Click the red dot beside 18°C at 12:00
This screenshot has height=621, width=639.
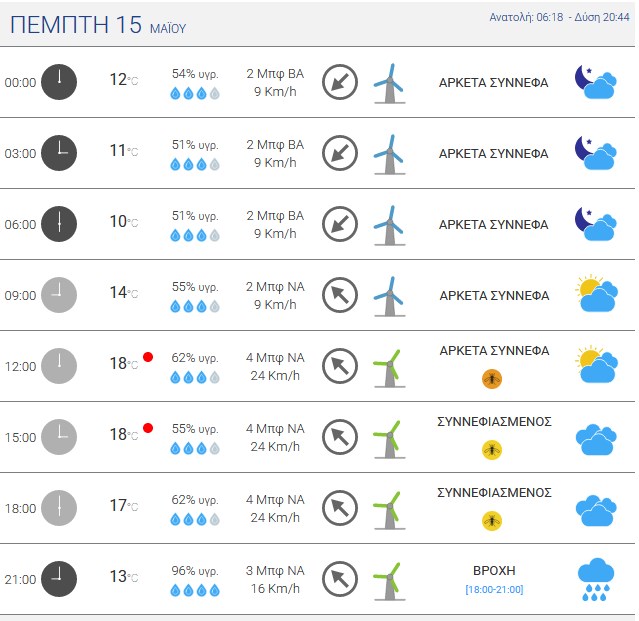pyautogui.click(x=148, y=357)
